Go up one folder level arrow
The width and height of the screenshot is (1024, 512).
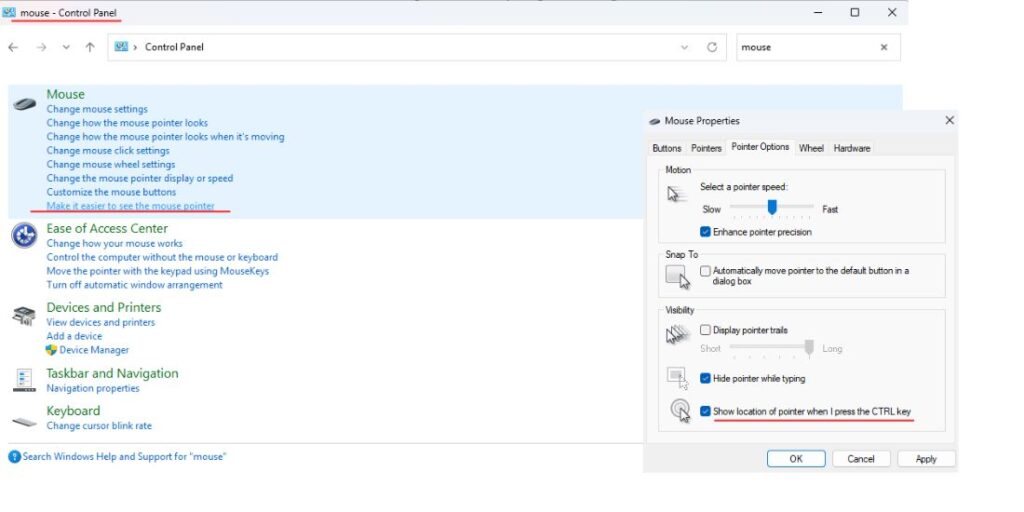90,47
